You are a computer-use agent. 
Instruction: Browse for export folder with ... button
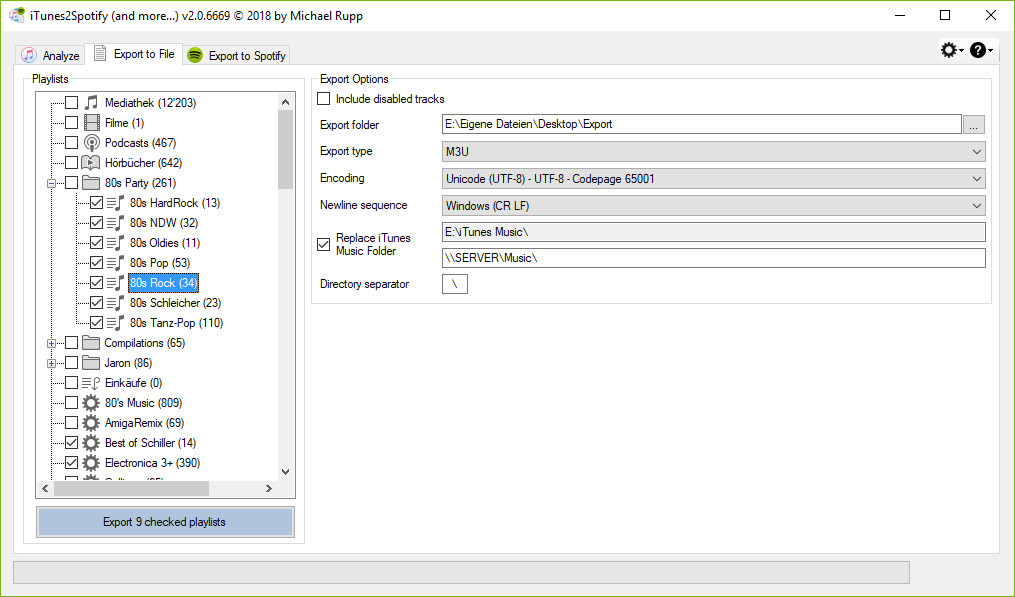pyautogui.click(x=974, y=124)
